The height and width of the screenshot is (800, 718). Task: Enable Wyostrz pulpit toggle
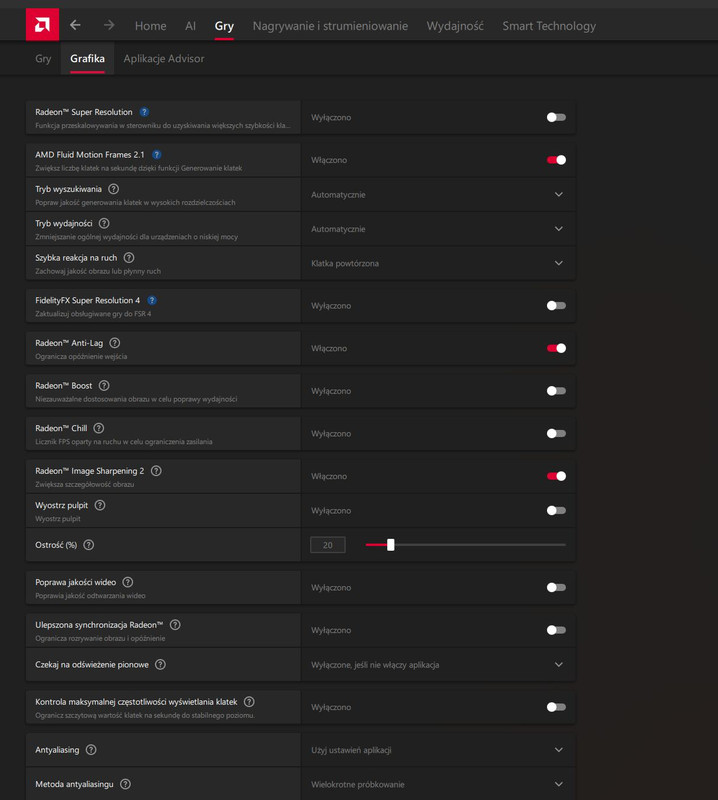[556, 510]
